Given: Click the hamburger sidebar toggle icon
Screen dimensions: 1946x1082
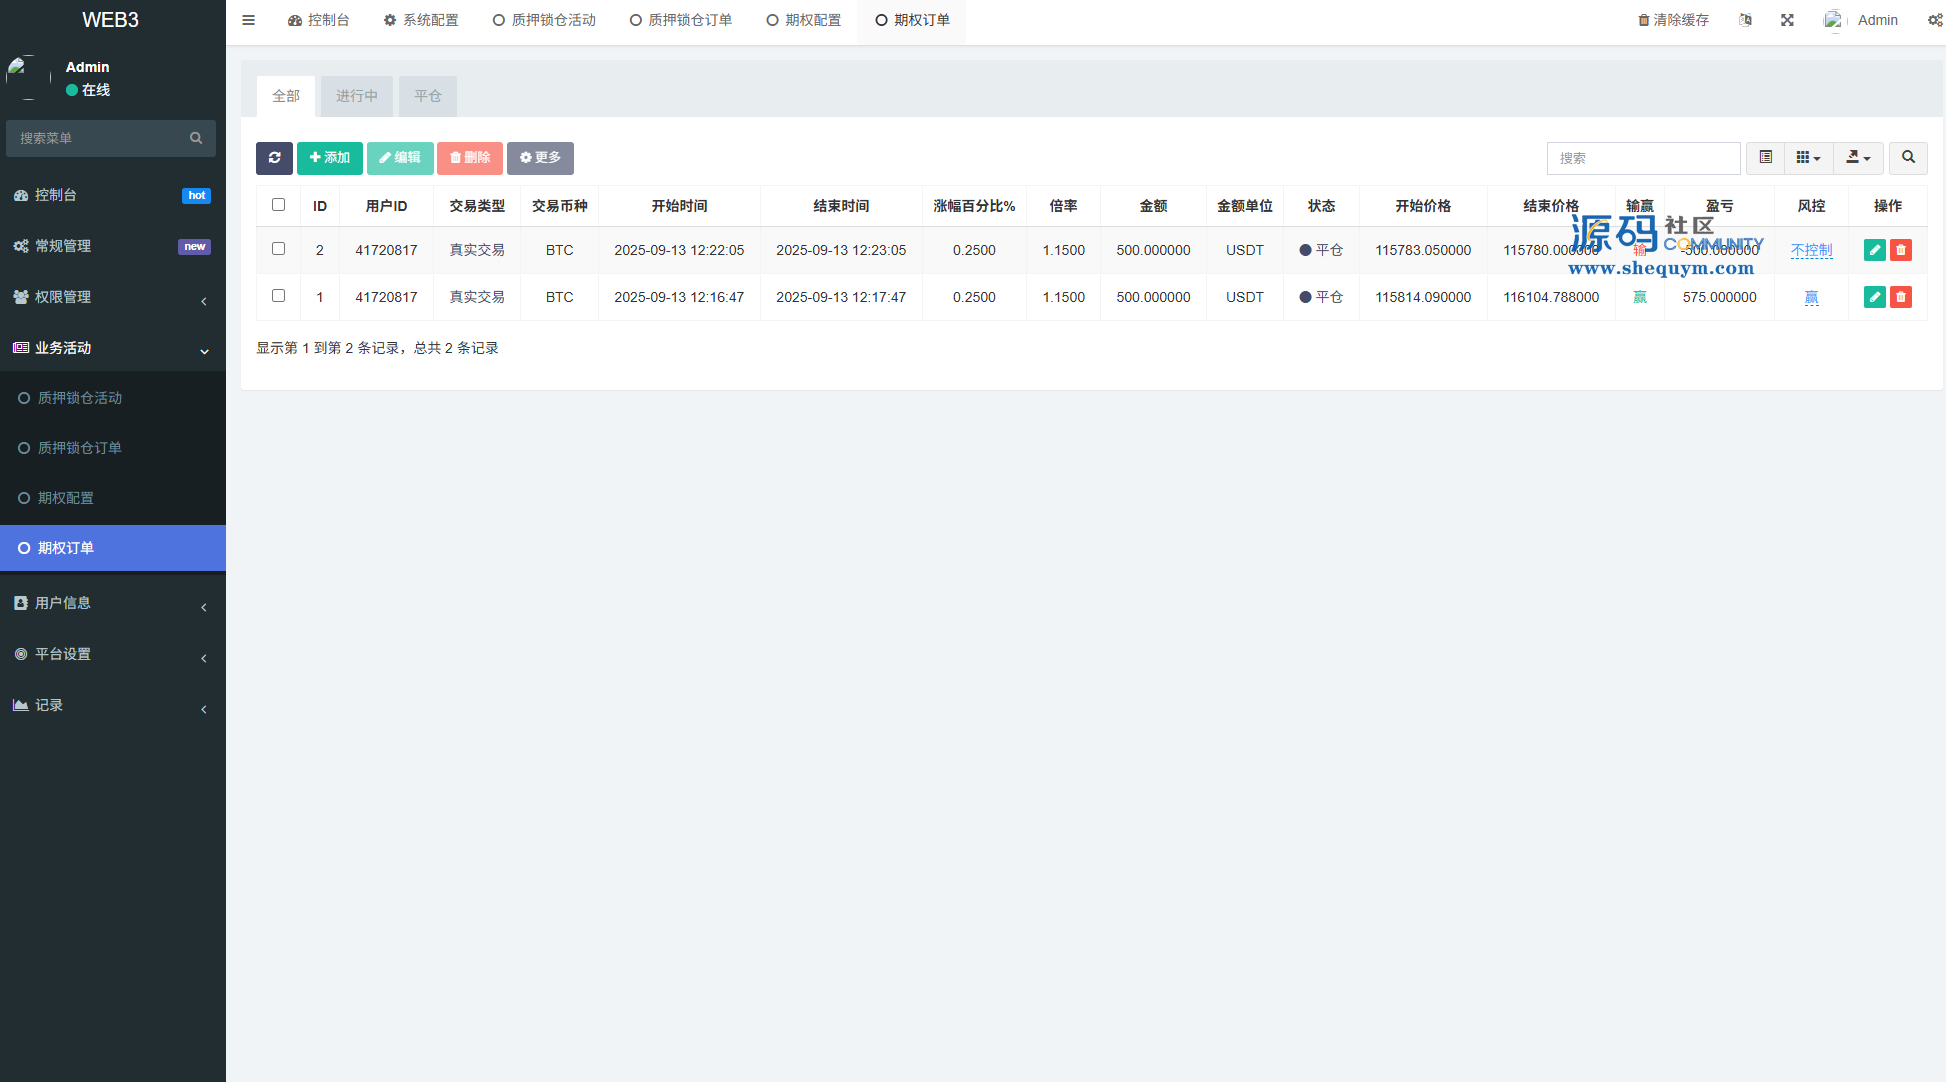Looking at the screenshot, I should click(249, 20).
